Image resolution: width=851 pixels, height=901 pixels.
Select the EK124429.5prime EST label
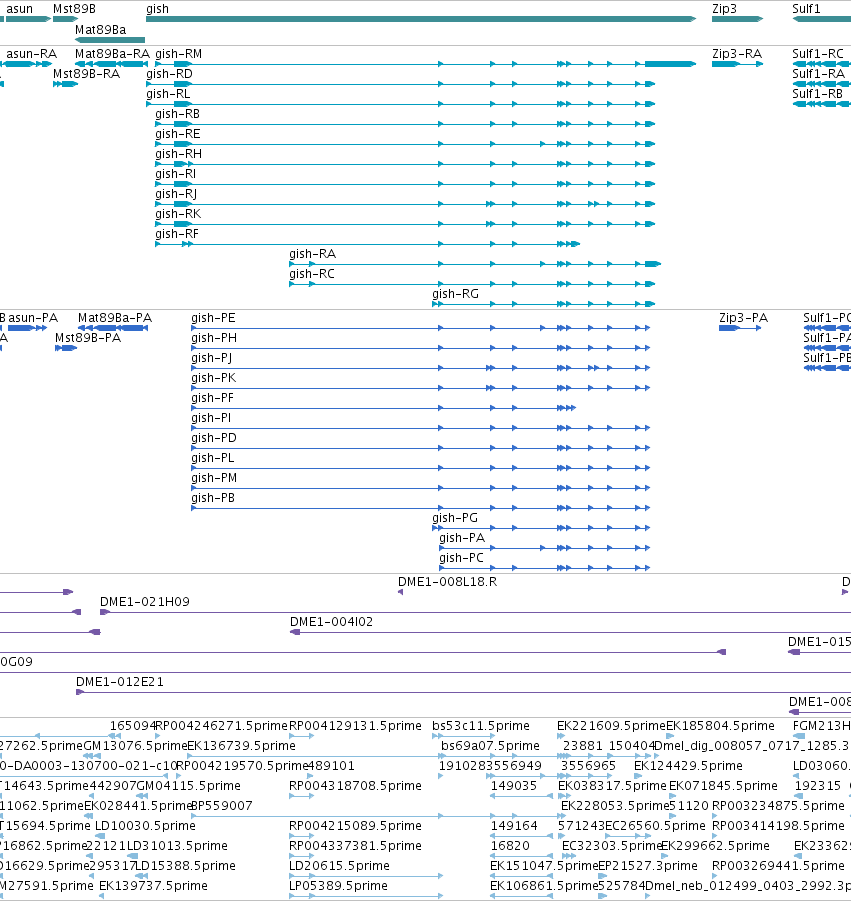(688, 766)
